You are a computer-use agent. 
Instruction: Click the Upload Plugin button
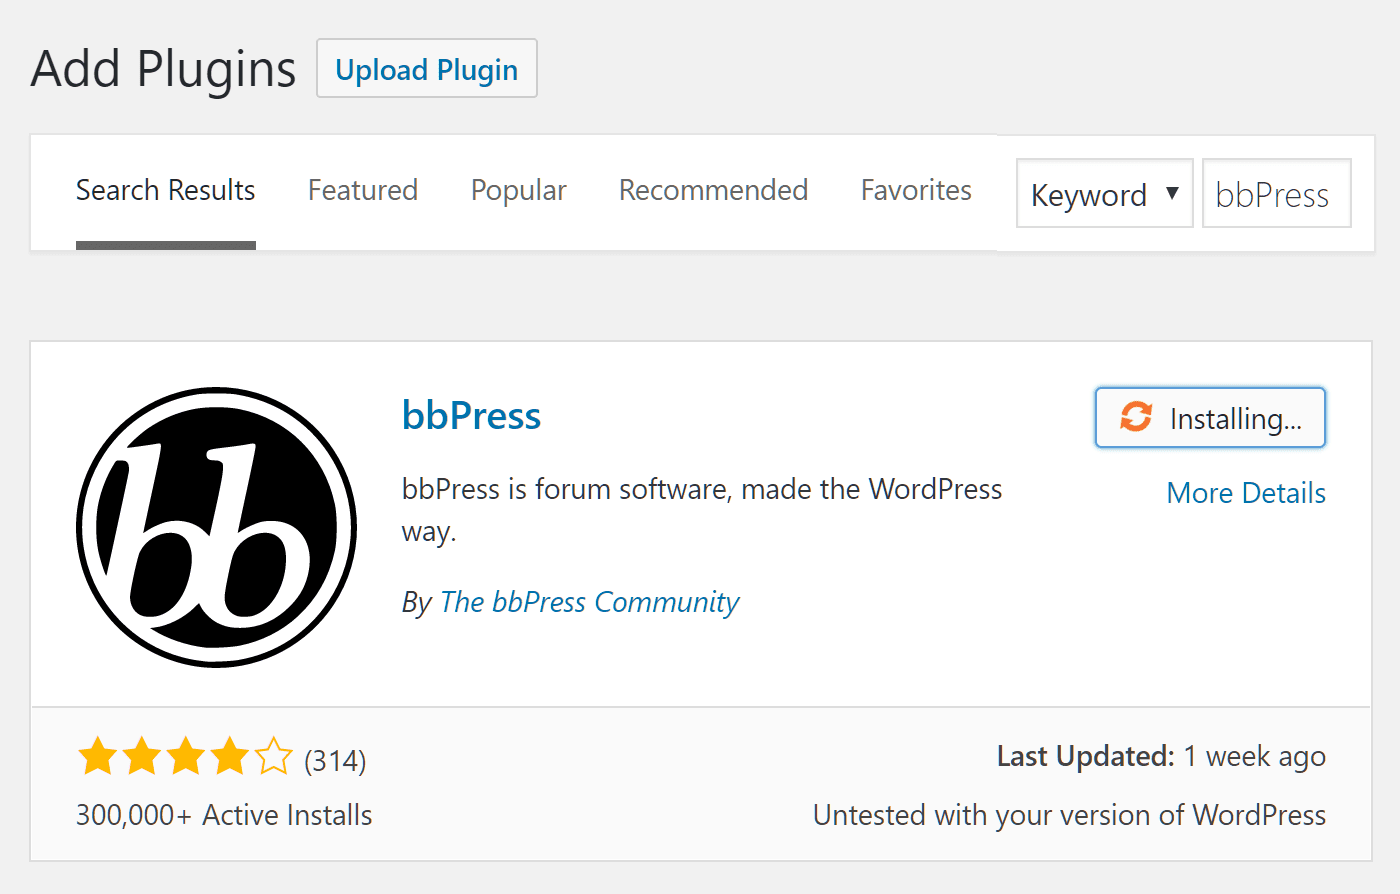coord(426,68)
